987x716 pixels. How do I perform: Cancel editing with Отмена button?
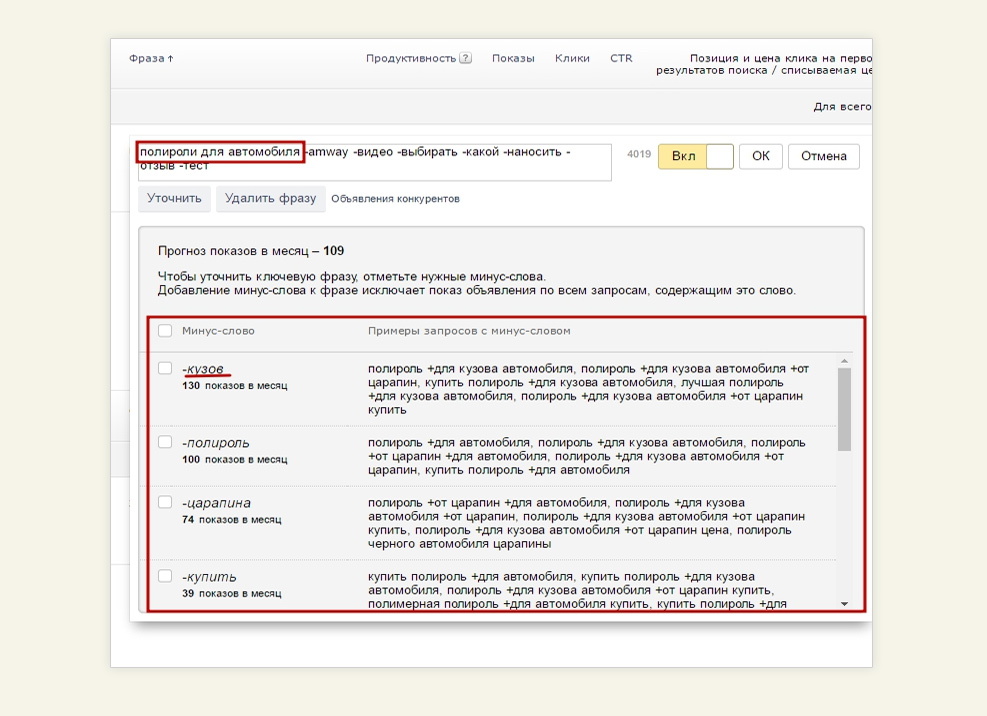pos(823,156)
